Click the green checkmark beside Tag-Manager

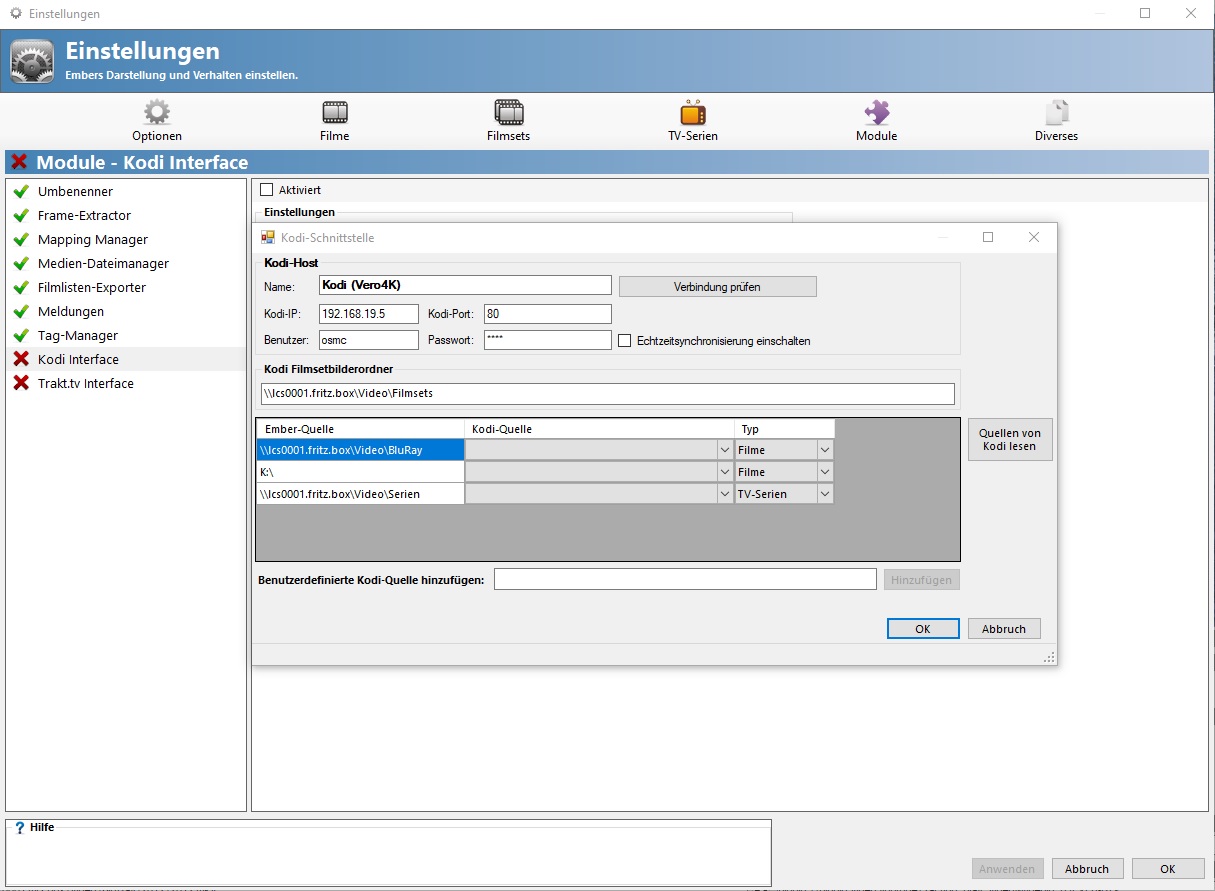(21, 335)
